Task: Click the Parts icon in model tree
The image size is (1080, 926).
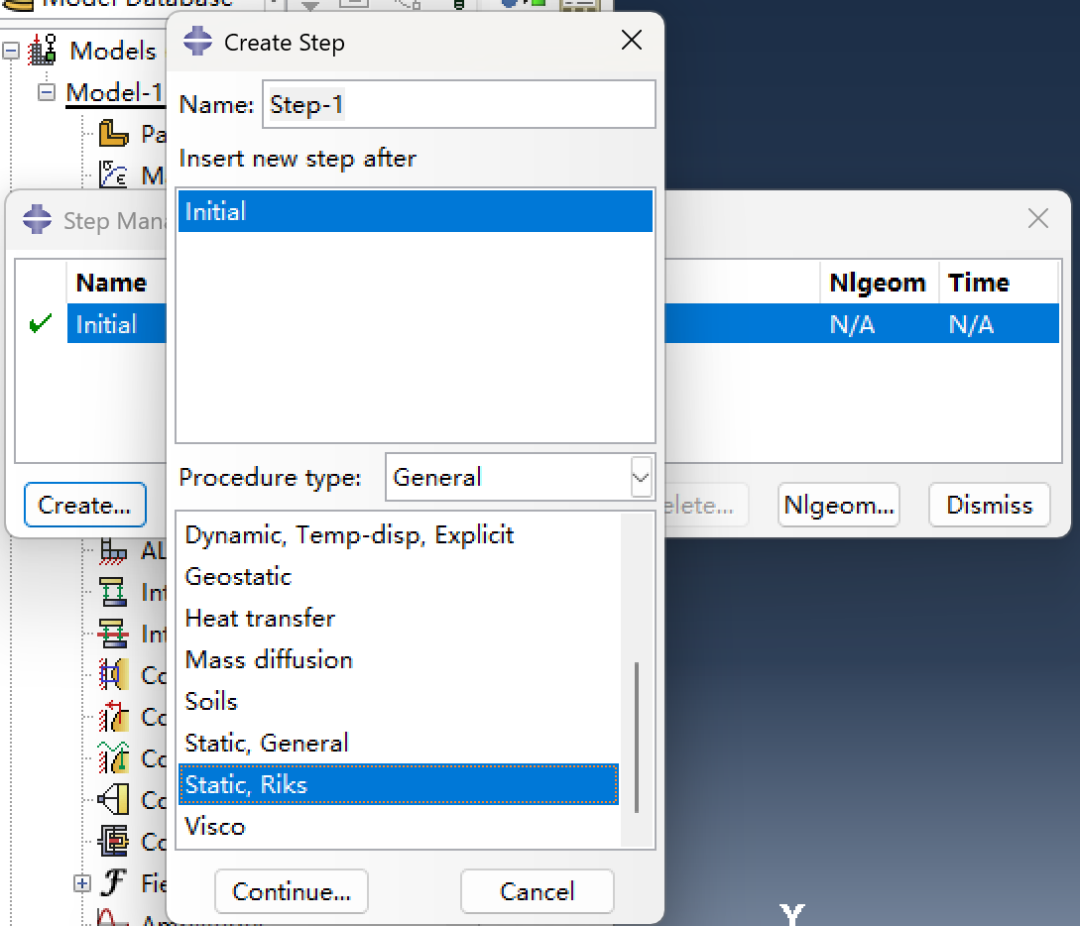Action: pyautogui.click(x=114, y=134)
